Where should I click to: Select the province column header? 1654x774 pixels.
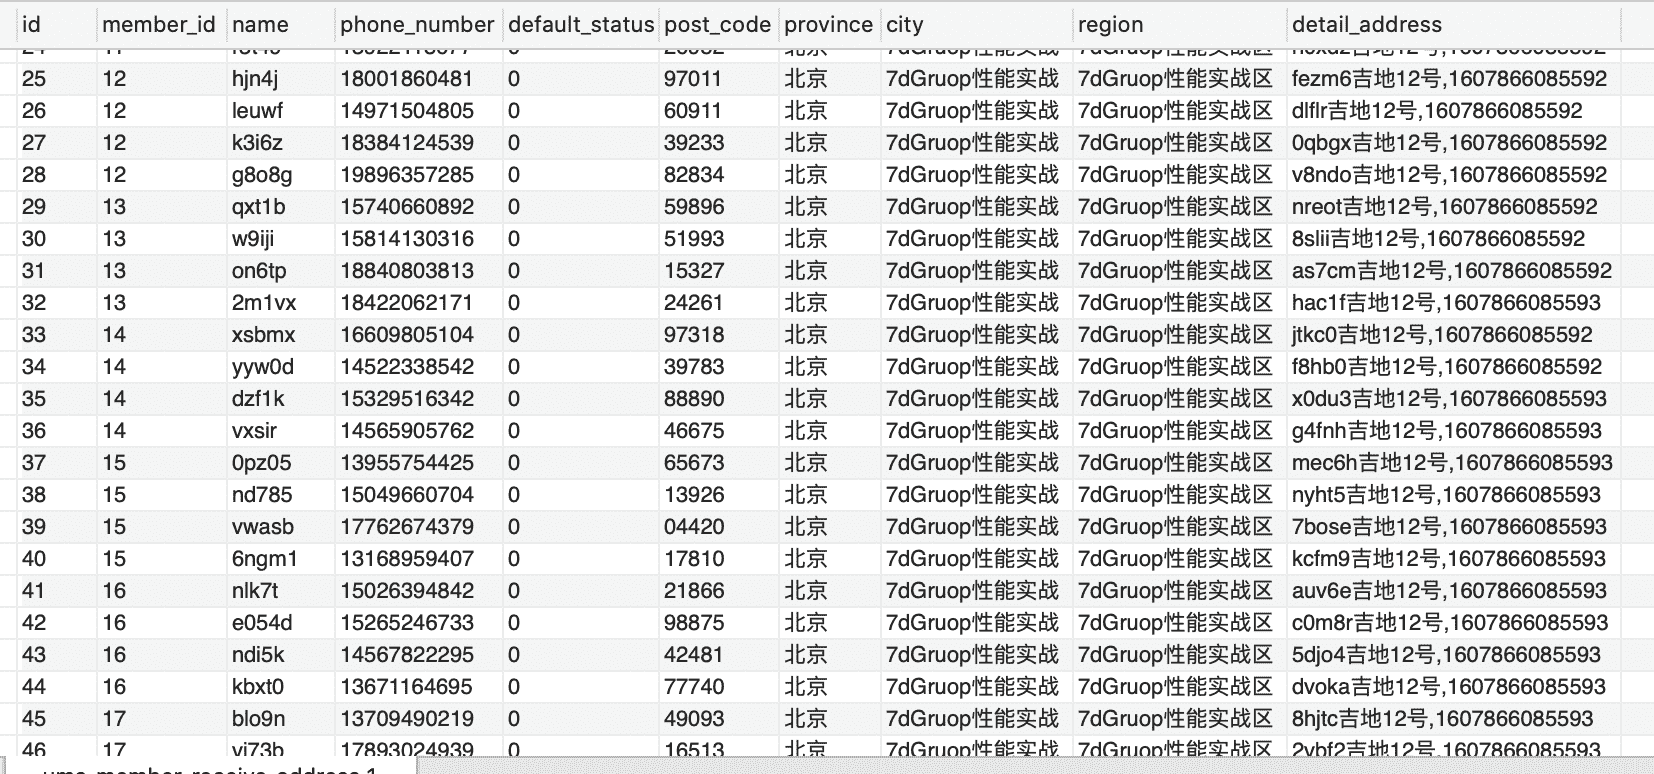tap(828, 25)
